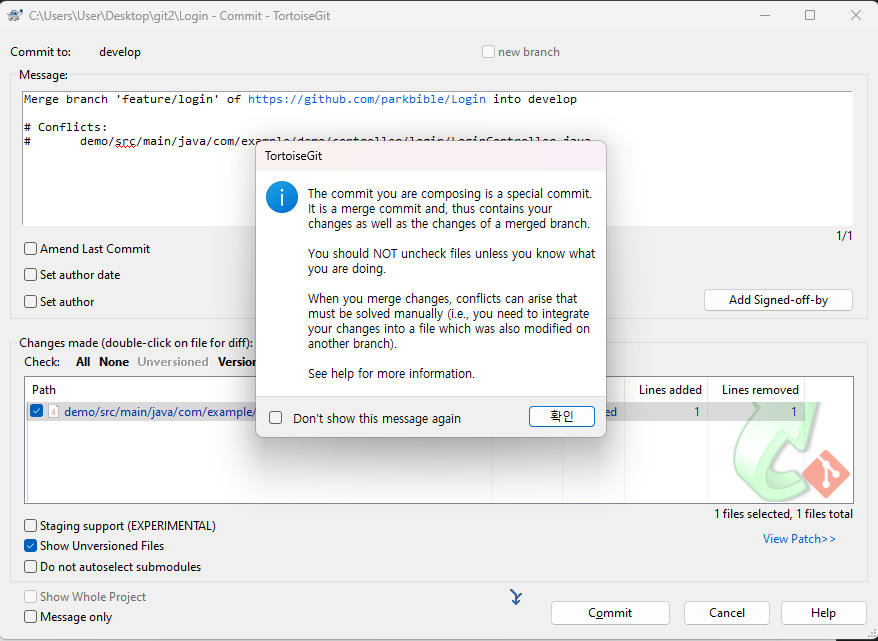Viewport: 878px width, 641px height.
Task: Open Help for the commit dialog
Action: [x=823, y=613]
